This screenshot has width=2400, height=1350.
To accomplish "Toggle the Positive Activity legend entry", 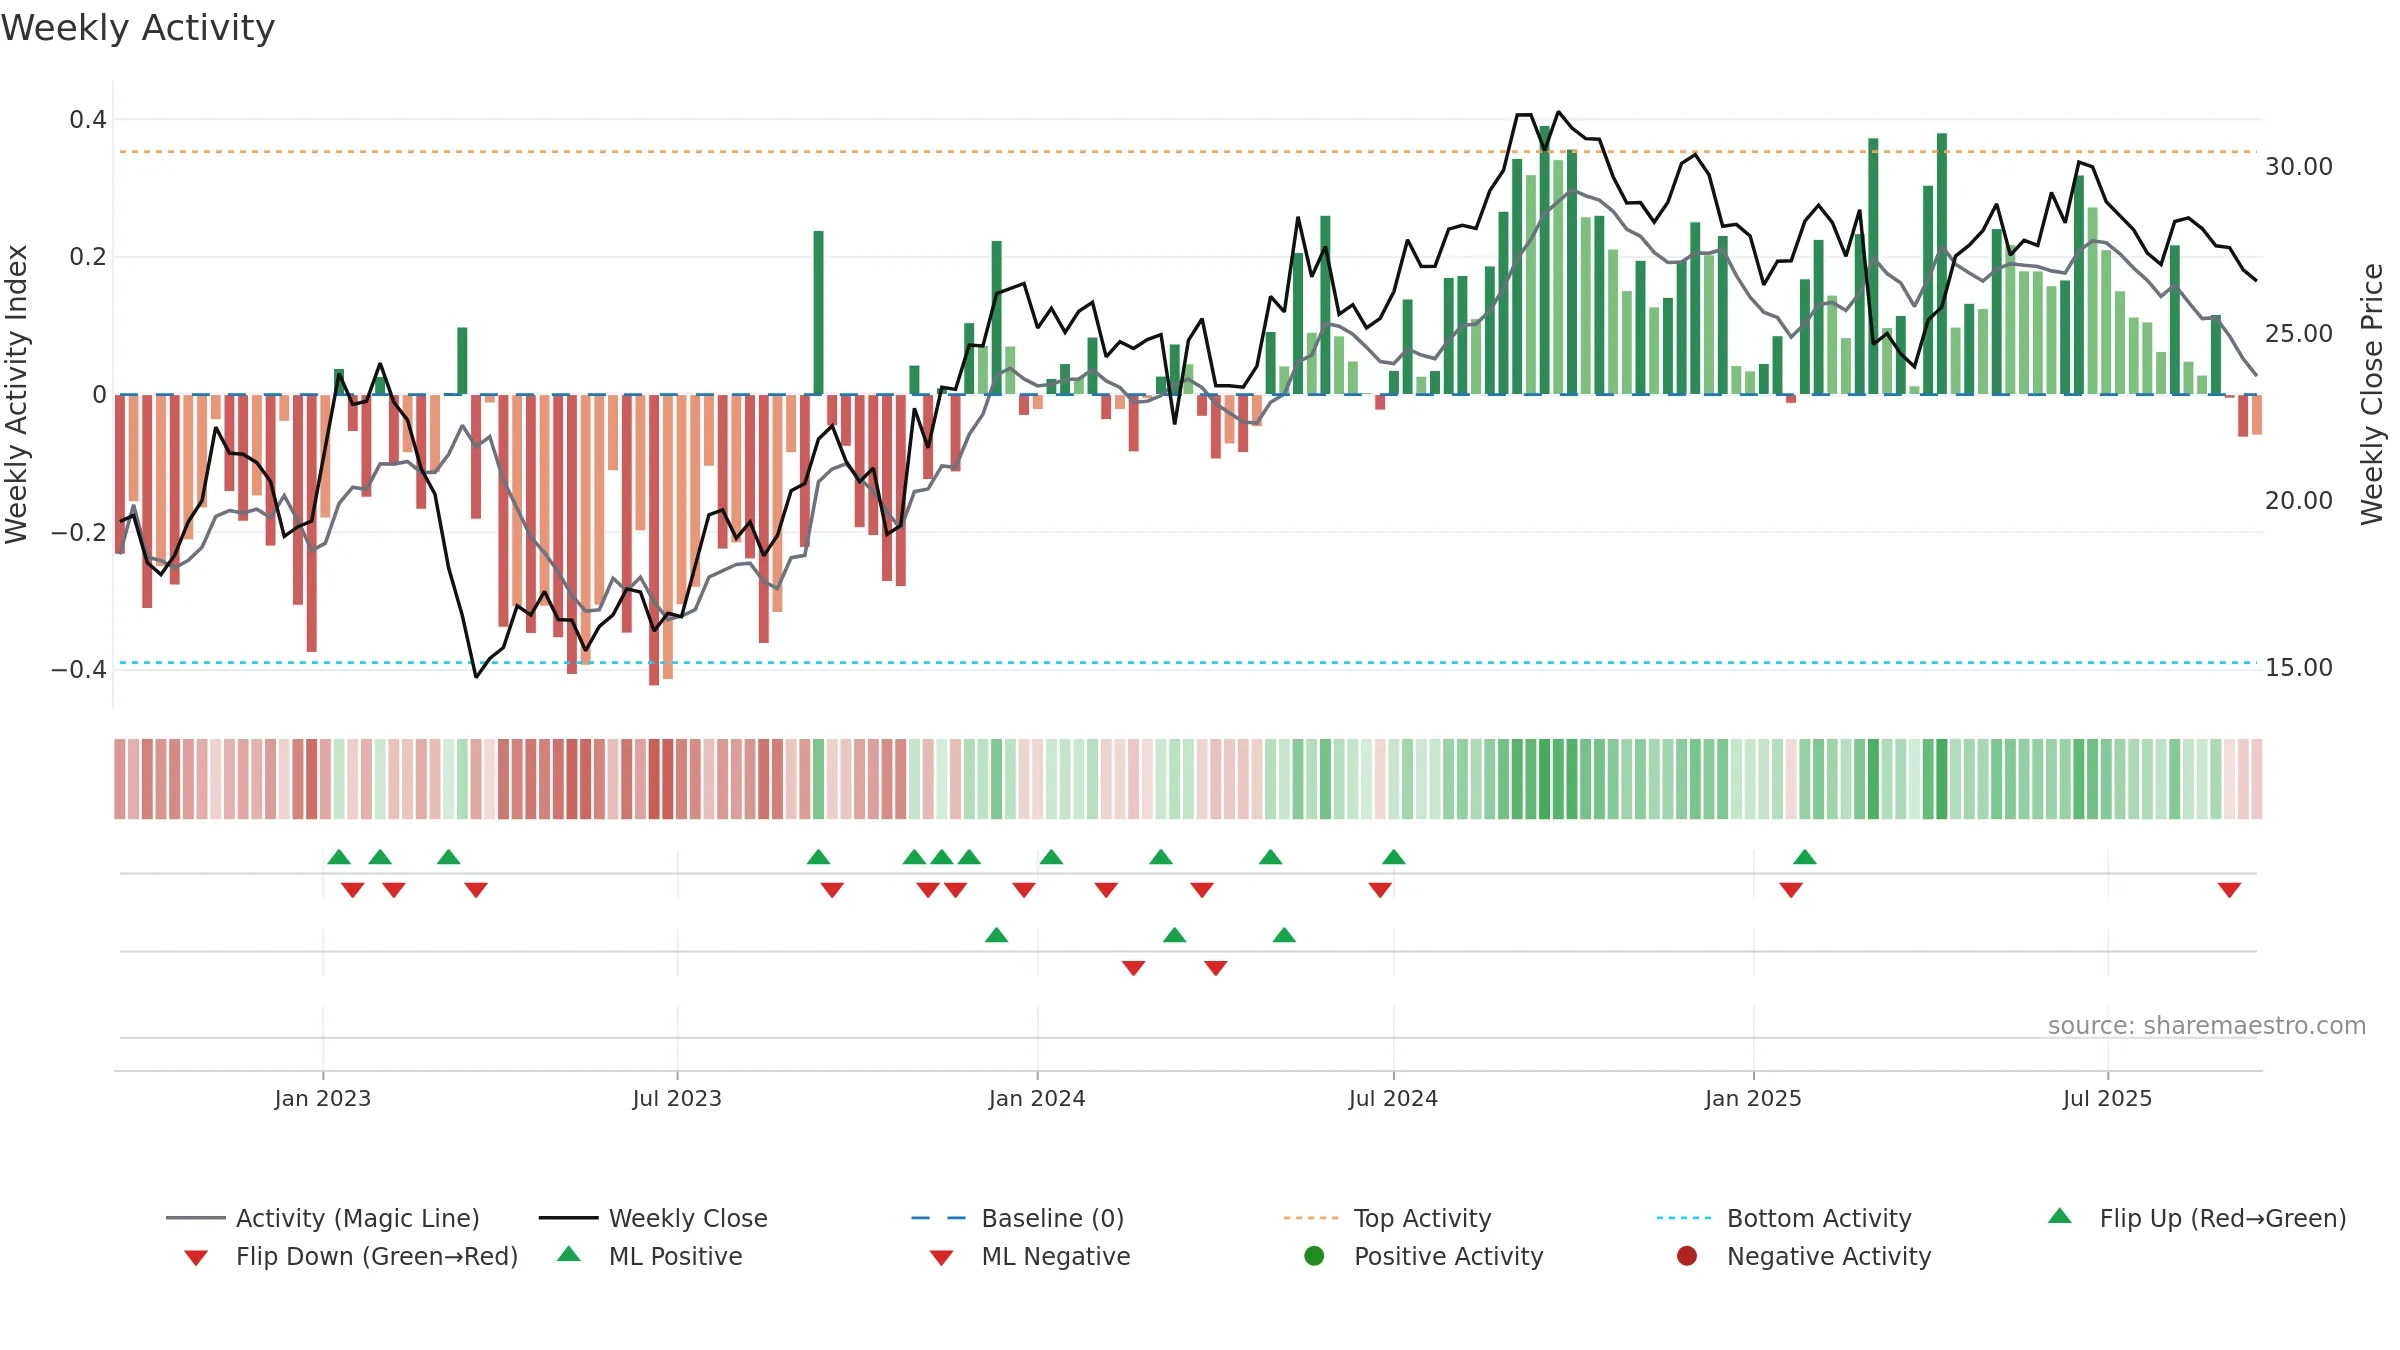I will (1424, 1256).
